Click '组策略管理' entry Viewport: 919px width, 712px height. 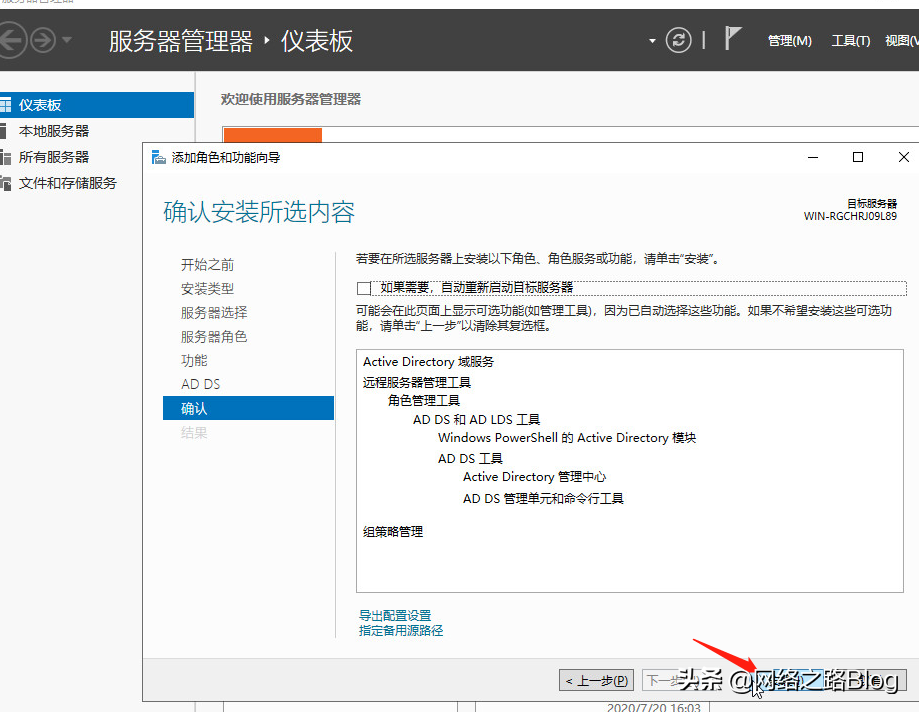[x=393, y=532]
